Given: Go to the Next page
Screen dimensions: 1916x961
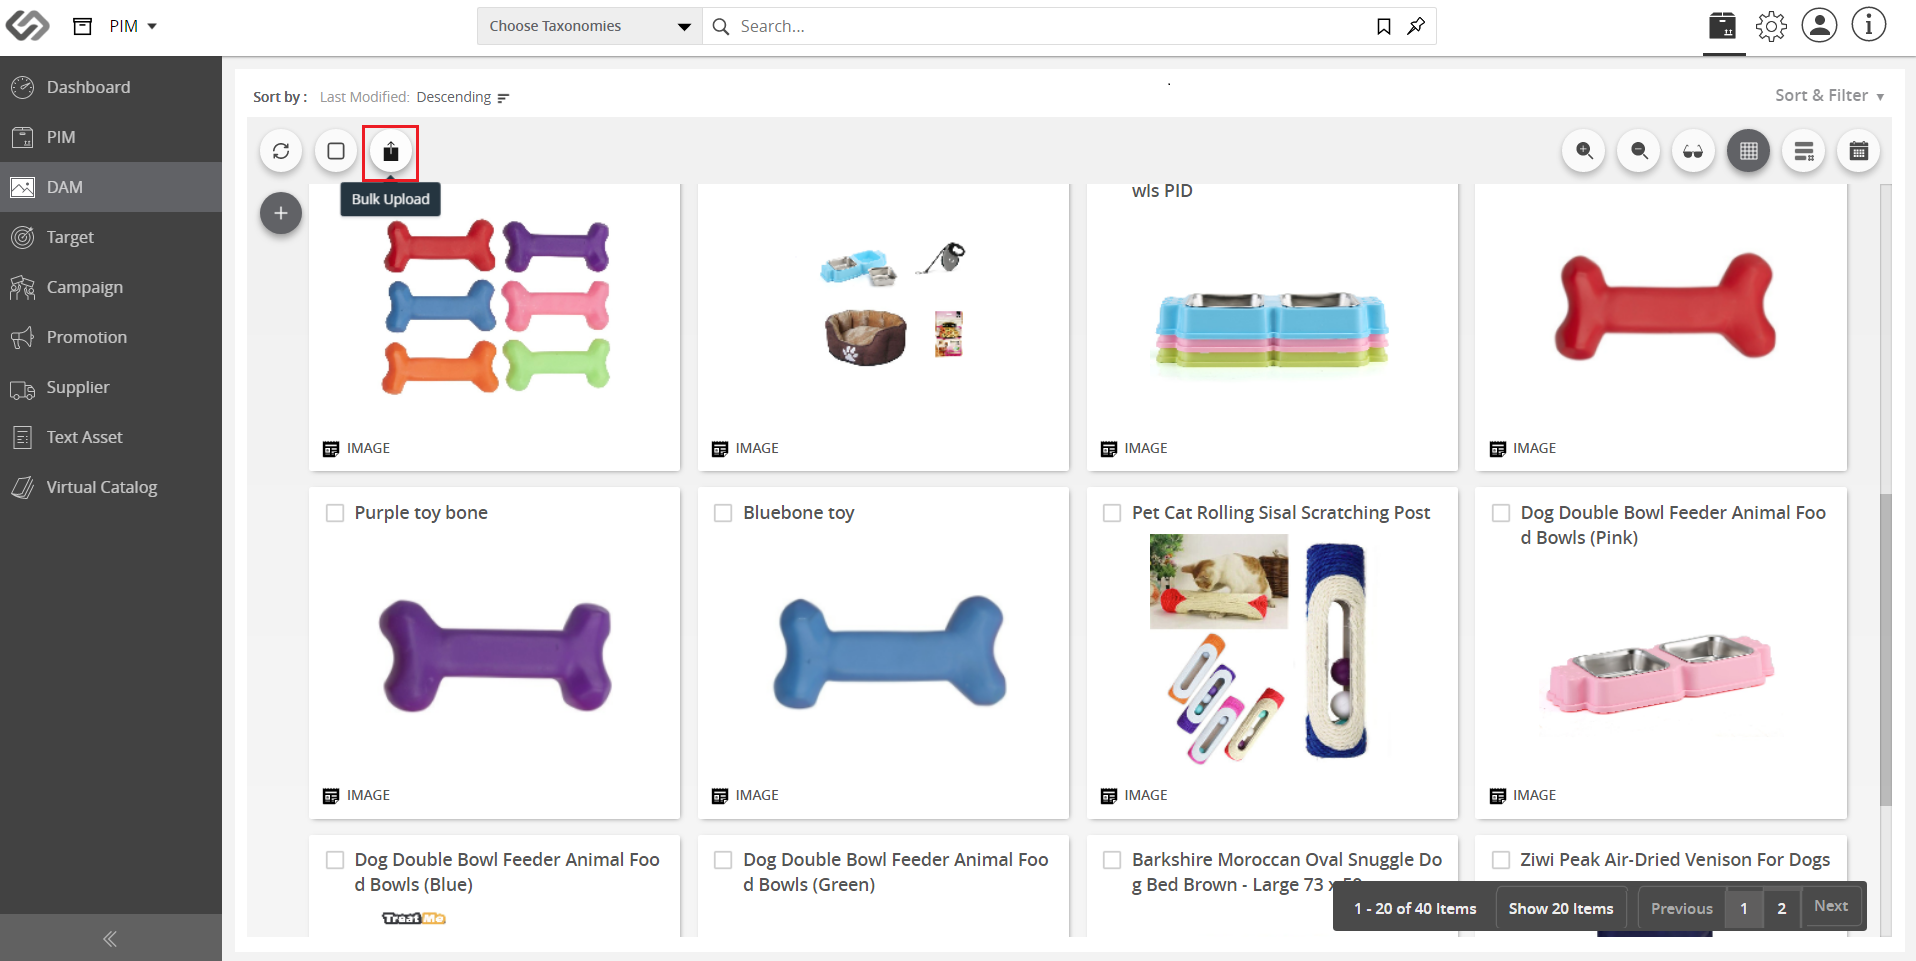Looking at the screenshot, I should point(1831,906).
